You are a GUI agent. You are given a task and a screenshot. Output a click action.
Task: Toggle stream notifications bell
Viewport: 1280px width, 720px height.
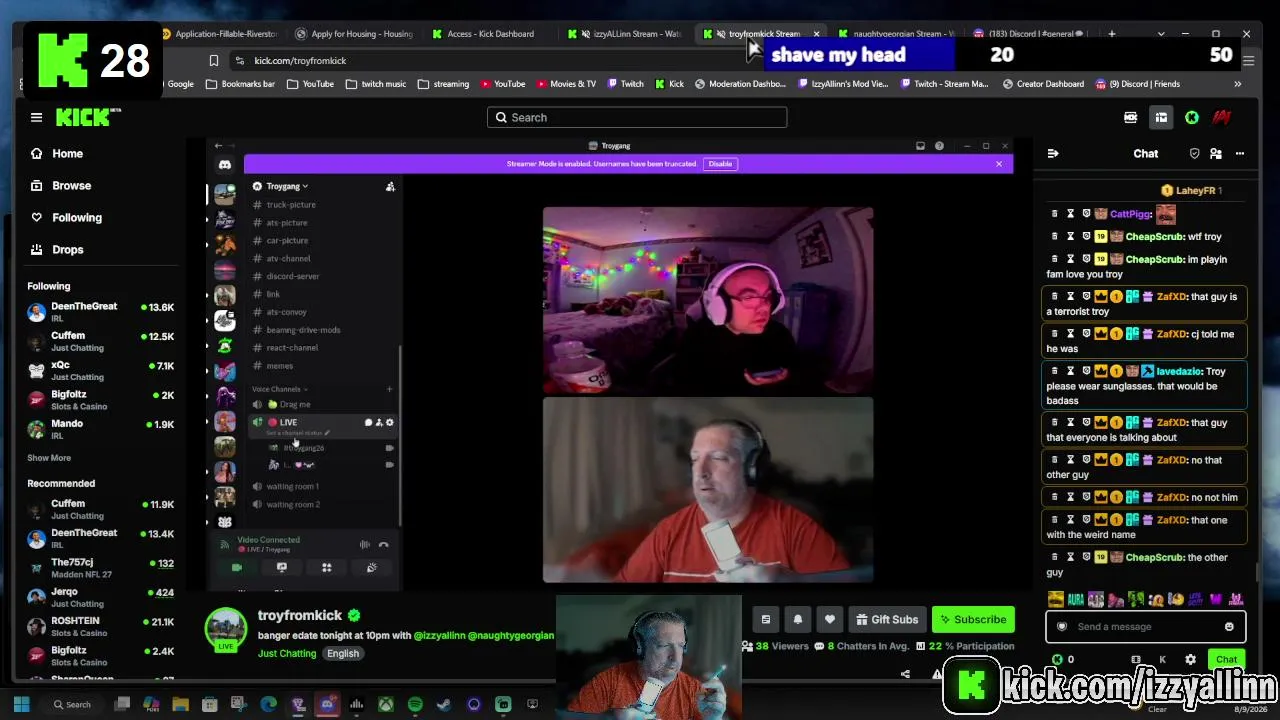coord(798,619)
